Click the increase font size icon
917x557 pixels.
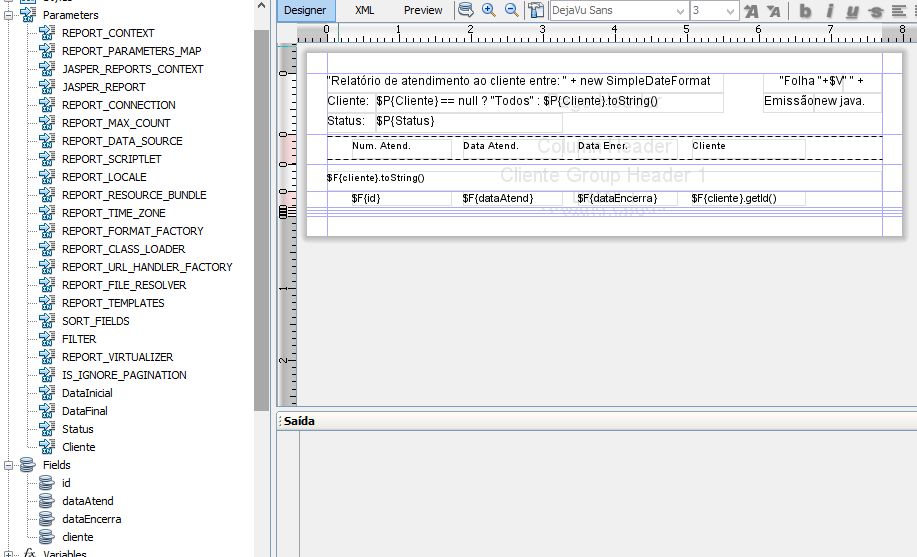pos(751,11)
